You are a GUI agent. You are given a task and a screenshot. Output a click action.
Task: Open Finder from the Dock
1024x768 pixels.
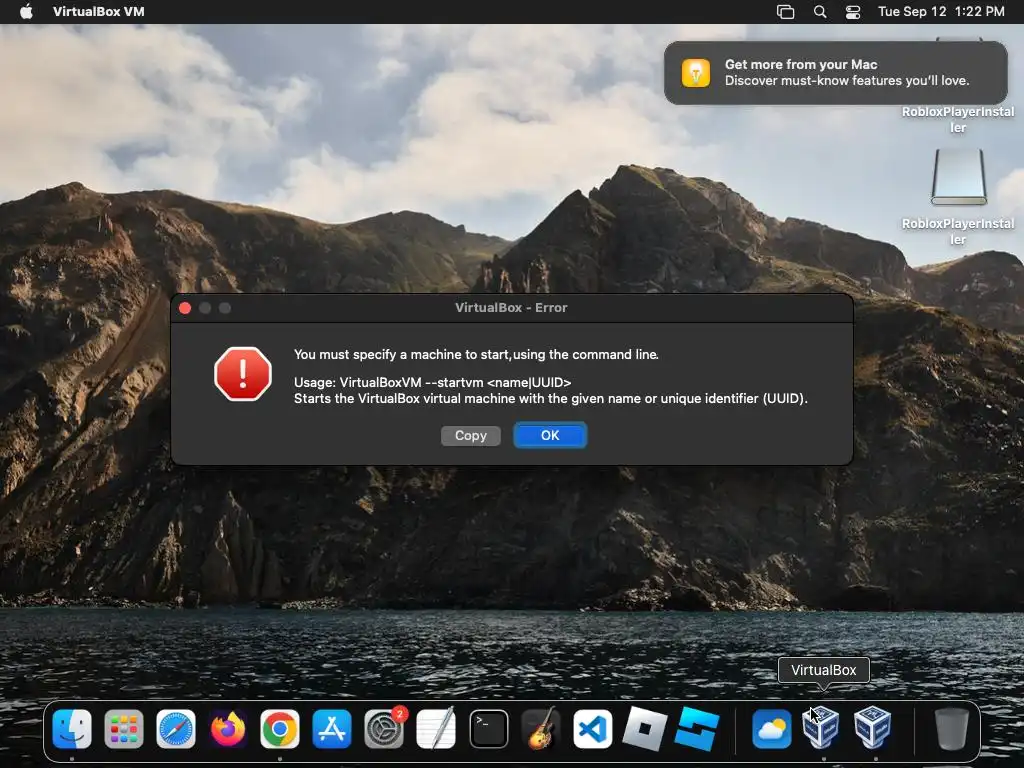(72, 729)
